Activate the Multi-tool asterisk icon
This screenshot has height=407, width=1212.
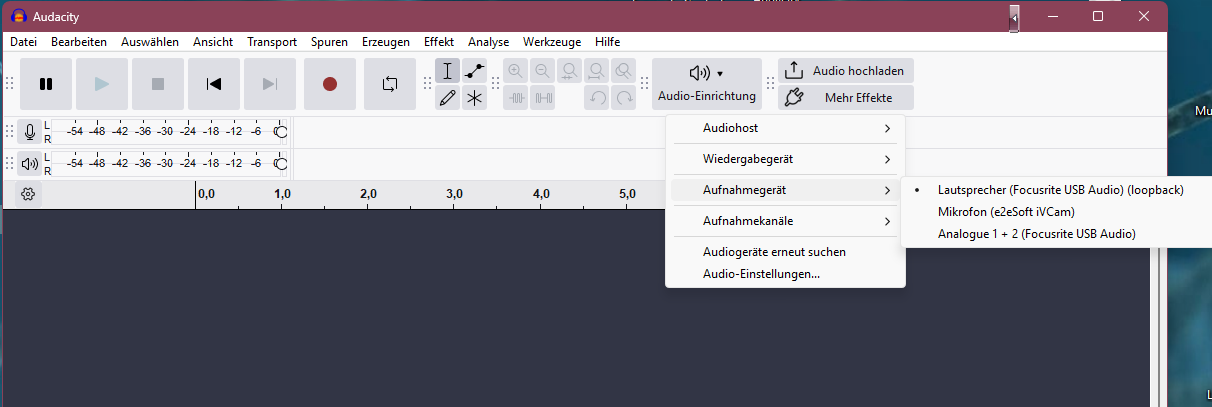pyautogui.click(x=474, y=98)
